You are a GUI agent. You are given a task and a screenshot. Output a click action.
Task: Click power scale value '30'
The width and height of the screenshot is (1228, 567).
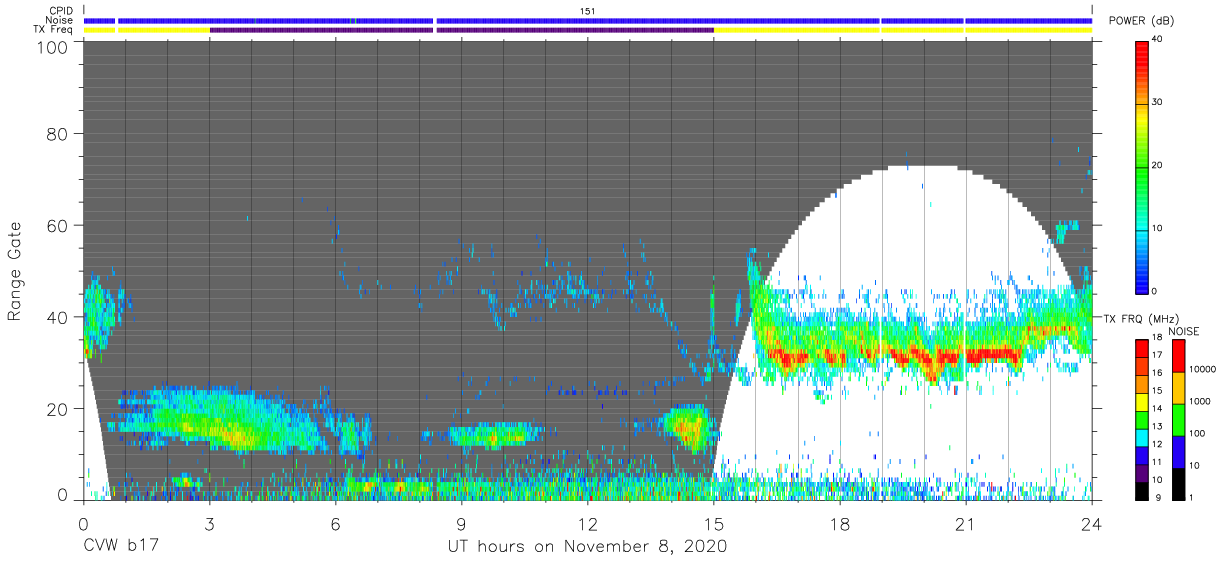[x=1157, y=103]
